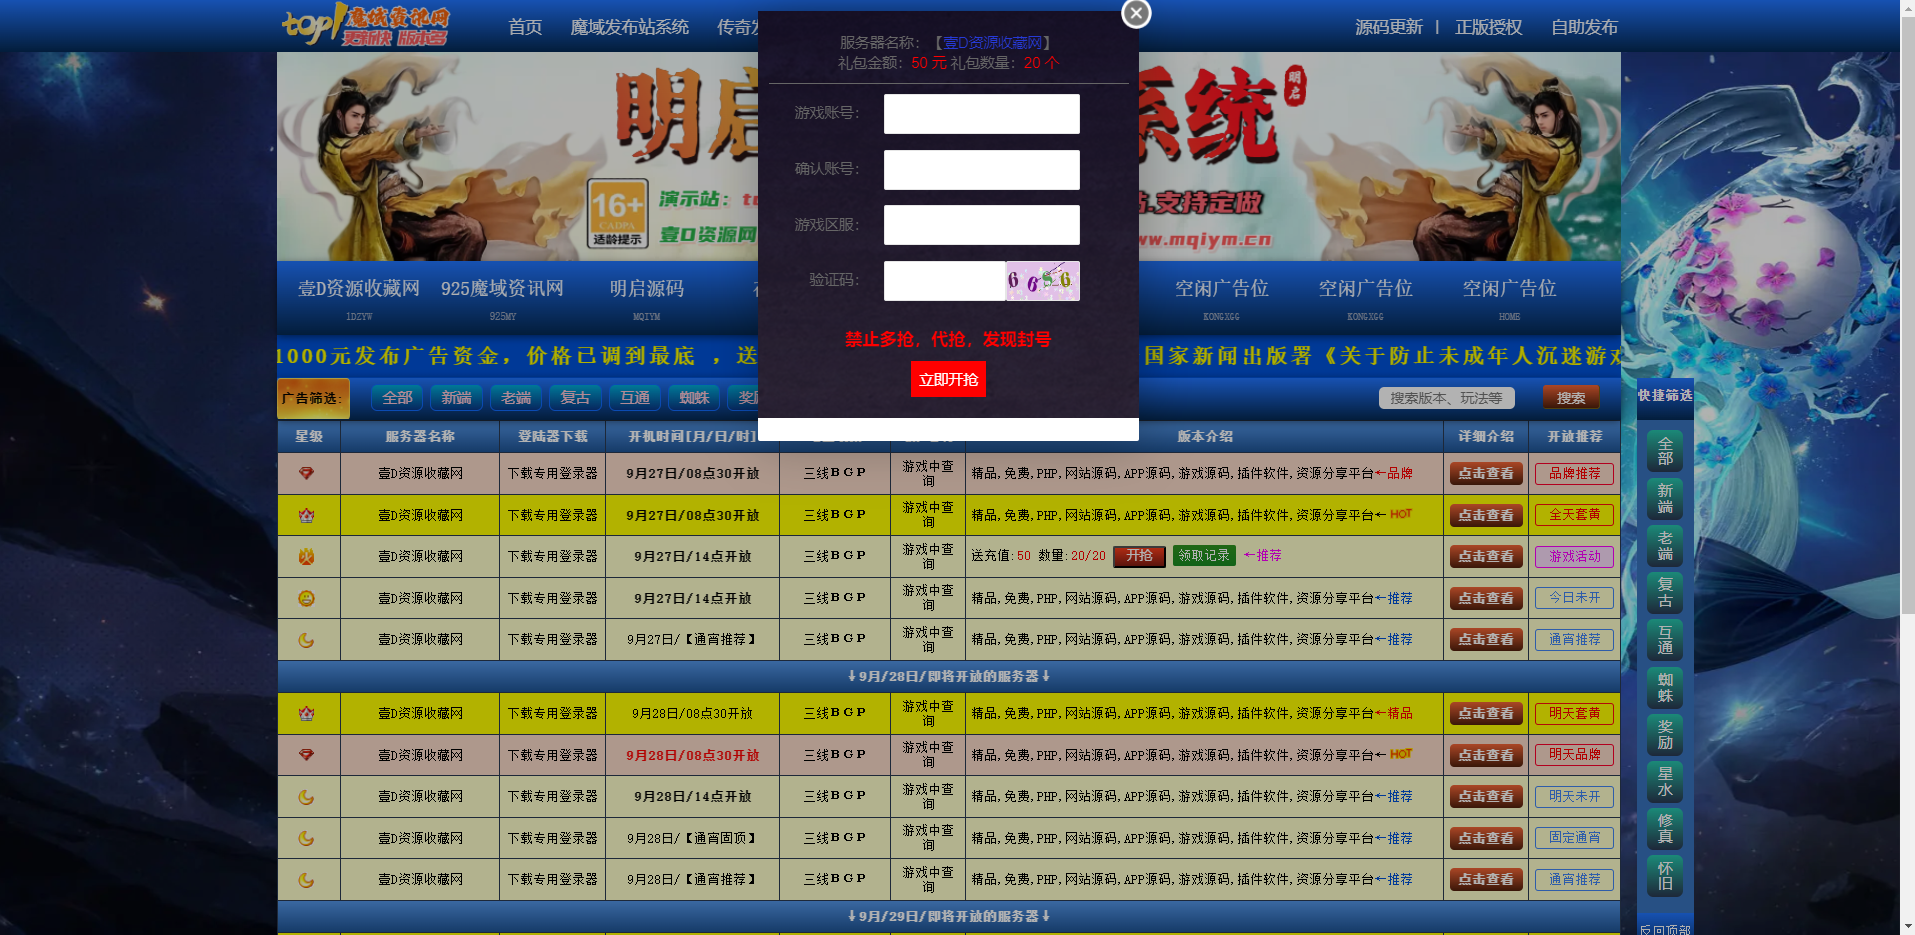1915x935 pixels.
Task: Open 自助发布 in top navigation
Action: point(1584,27)
